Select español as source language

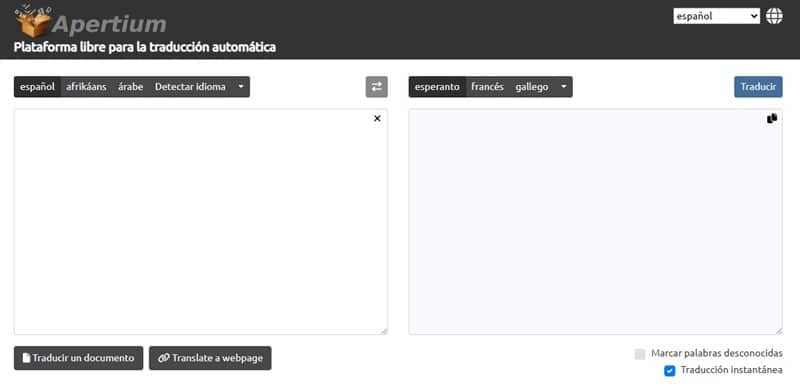pos(37,87)
